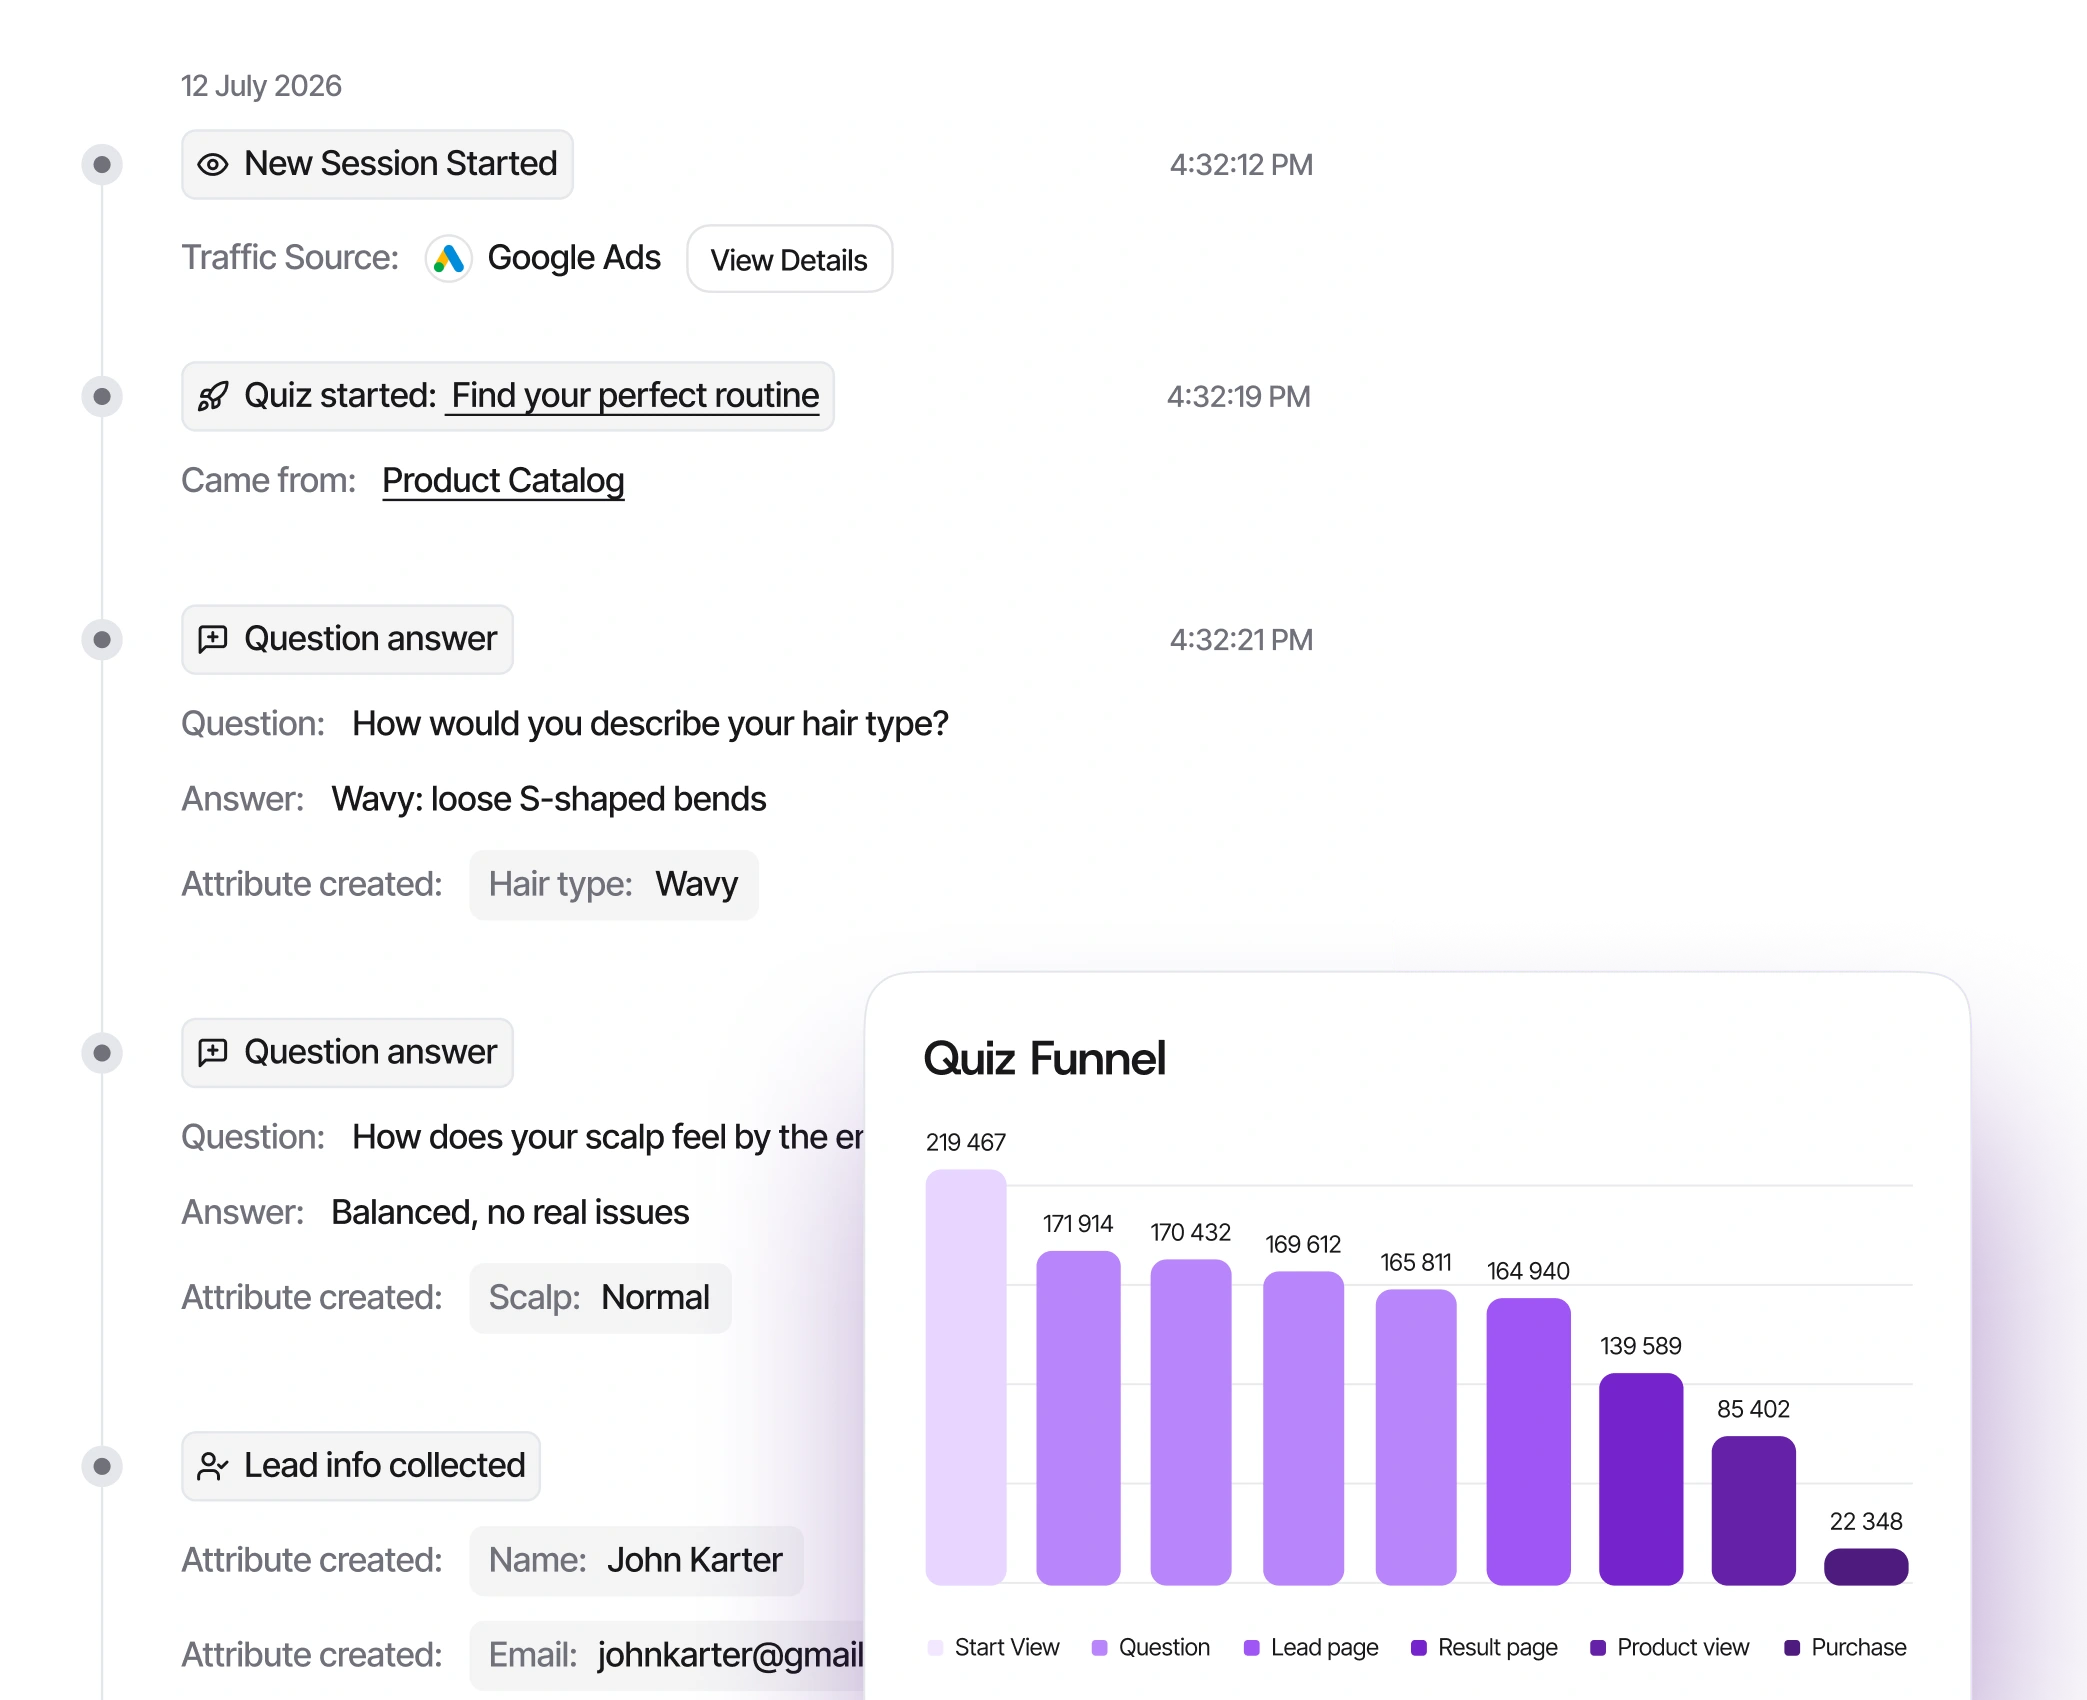Click the Purchase legend swatch
The image size is (2087, 1700).
[1792, 1648]
